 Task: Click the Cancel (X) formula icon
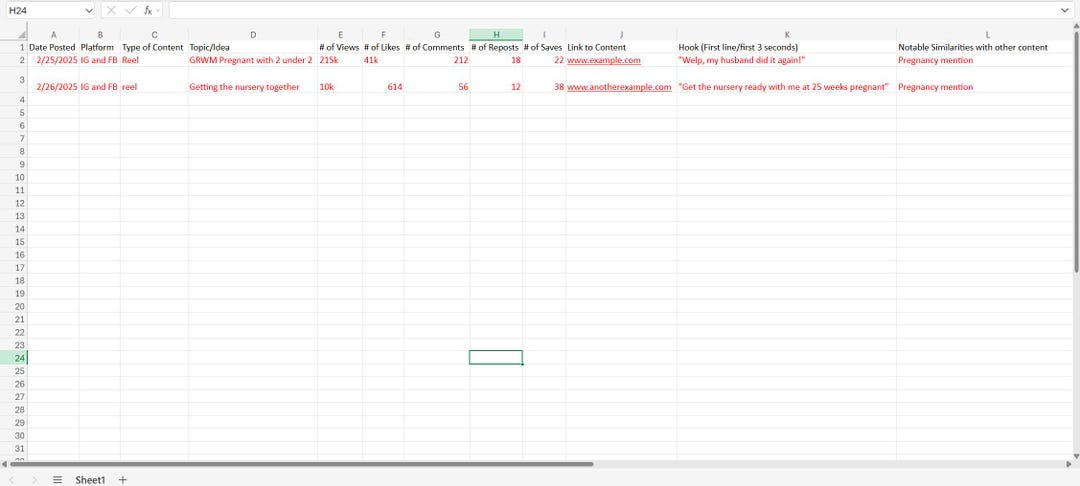(x=111, y=10)
